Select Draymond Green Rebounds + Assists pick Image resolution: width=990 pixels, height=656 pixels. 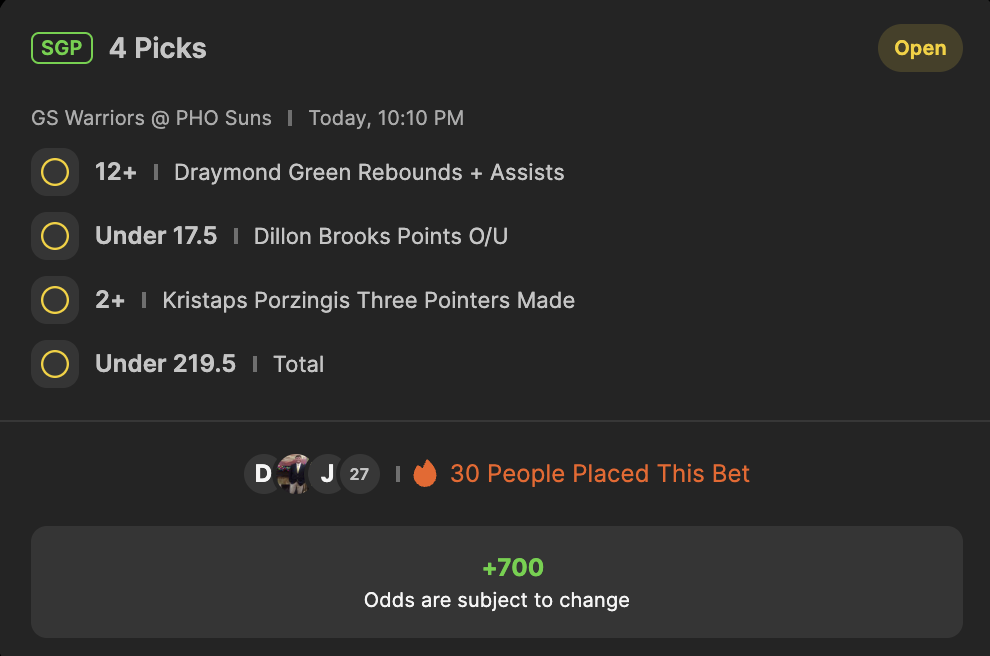(369, 172)
